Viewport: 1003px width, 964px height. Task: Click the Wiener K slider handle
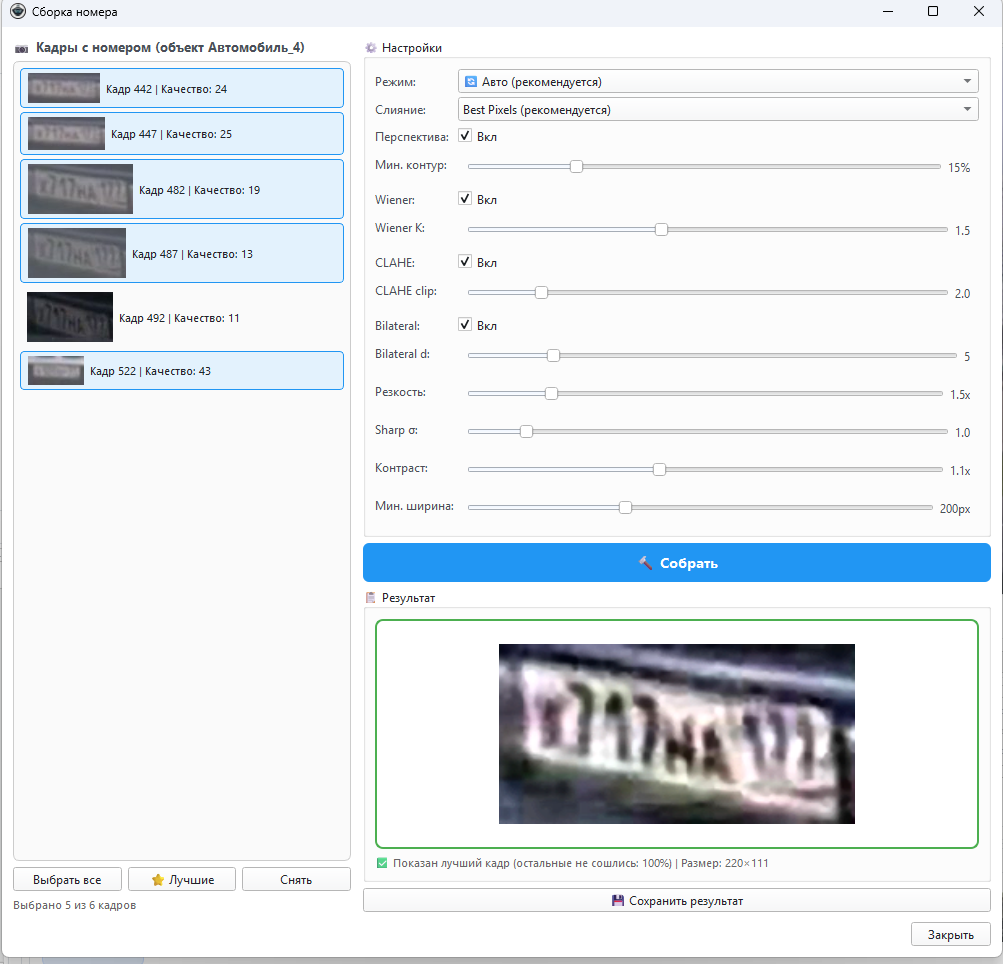click(661, 230)
